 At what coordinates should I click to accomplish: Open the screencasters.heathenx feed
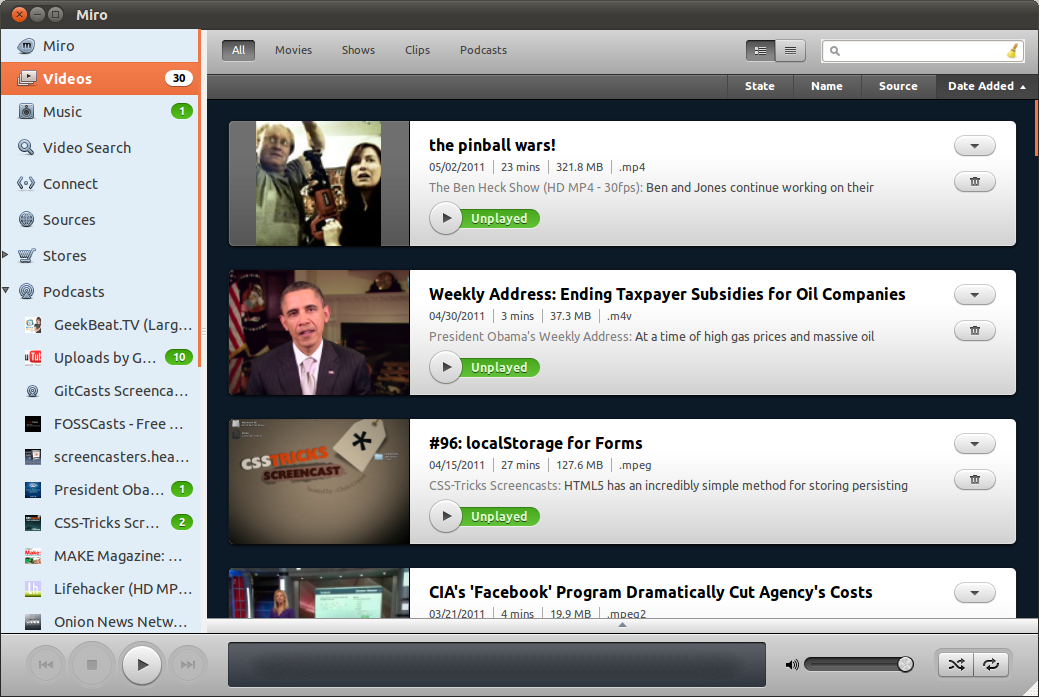click(x=99, y=457)
